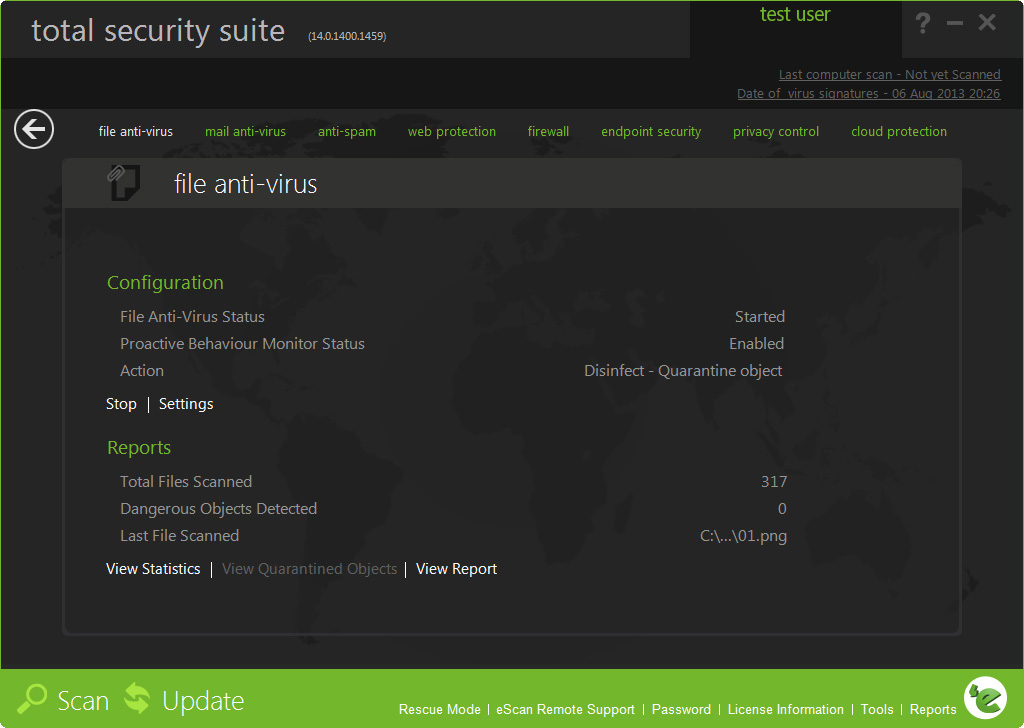Launch eScan Remote Support
This screenshot has width=1024, height=728.
[566, 710]
